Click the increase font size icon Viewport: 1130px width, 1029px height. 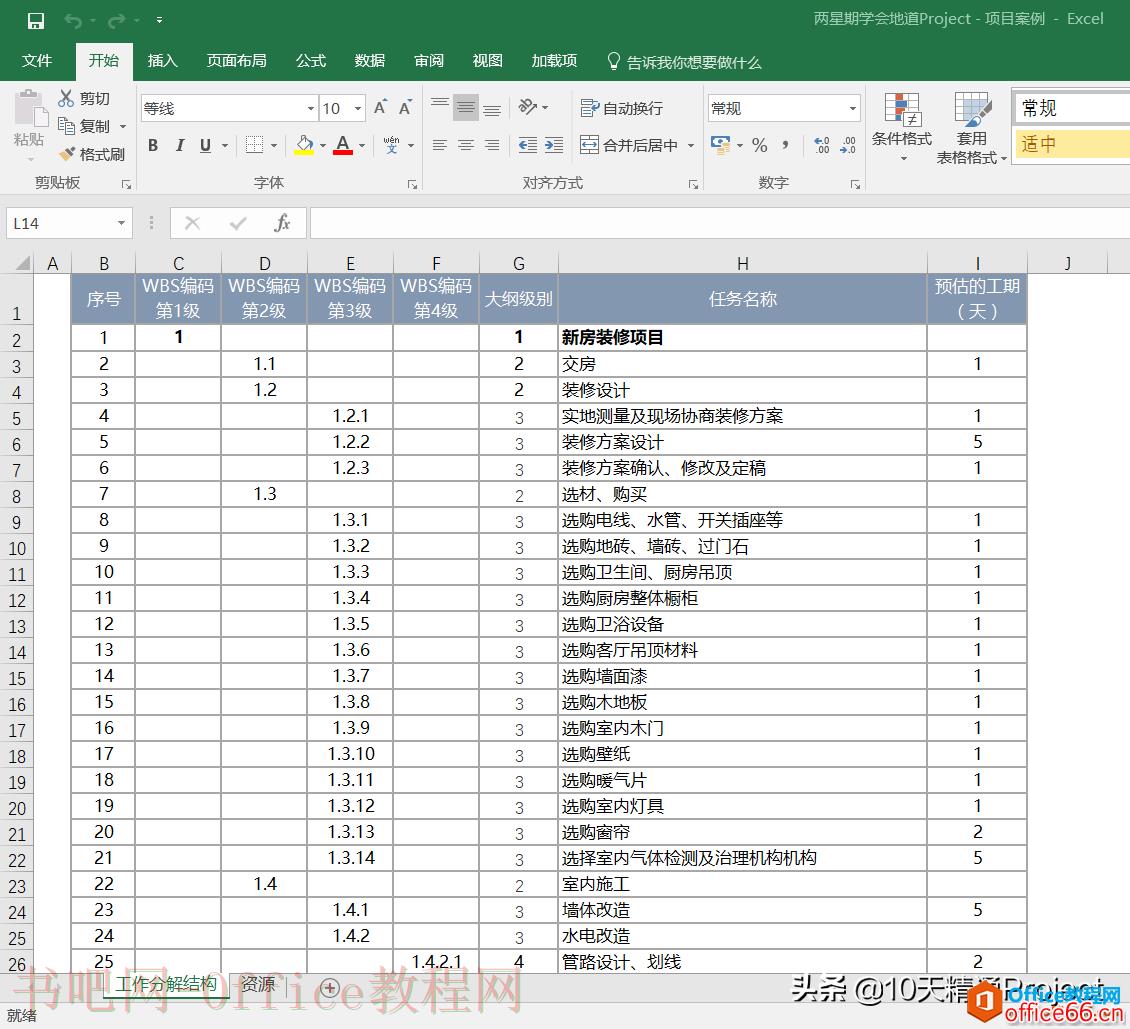pos(381,107)
